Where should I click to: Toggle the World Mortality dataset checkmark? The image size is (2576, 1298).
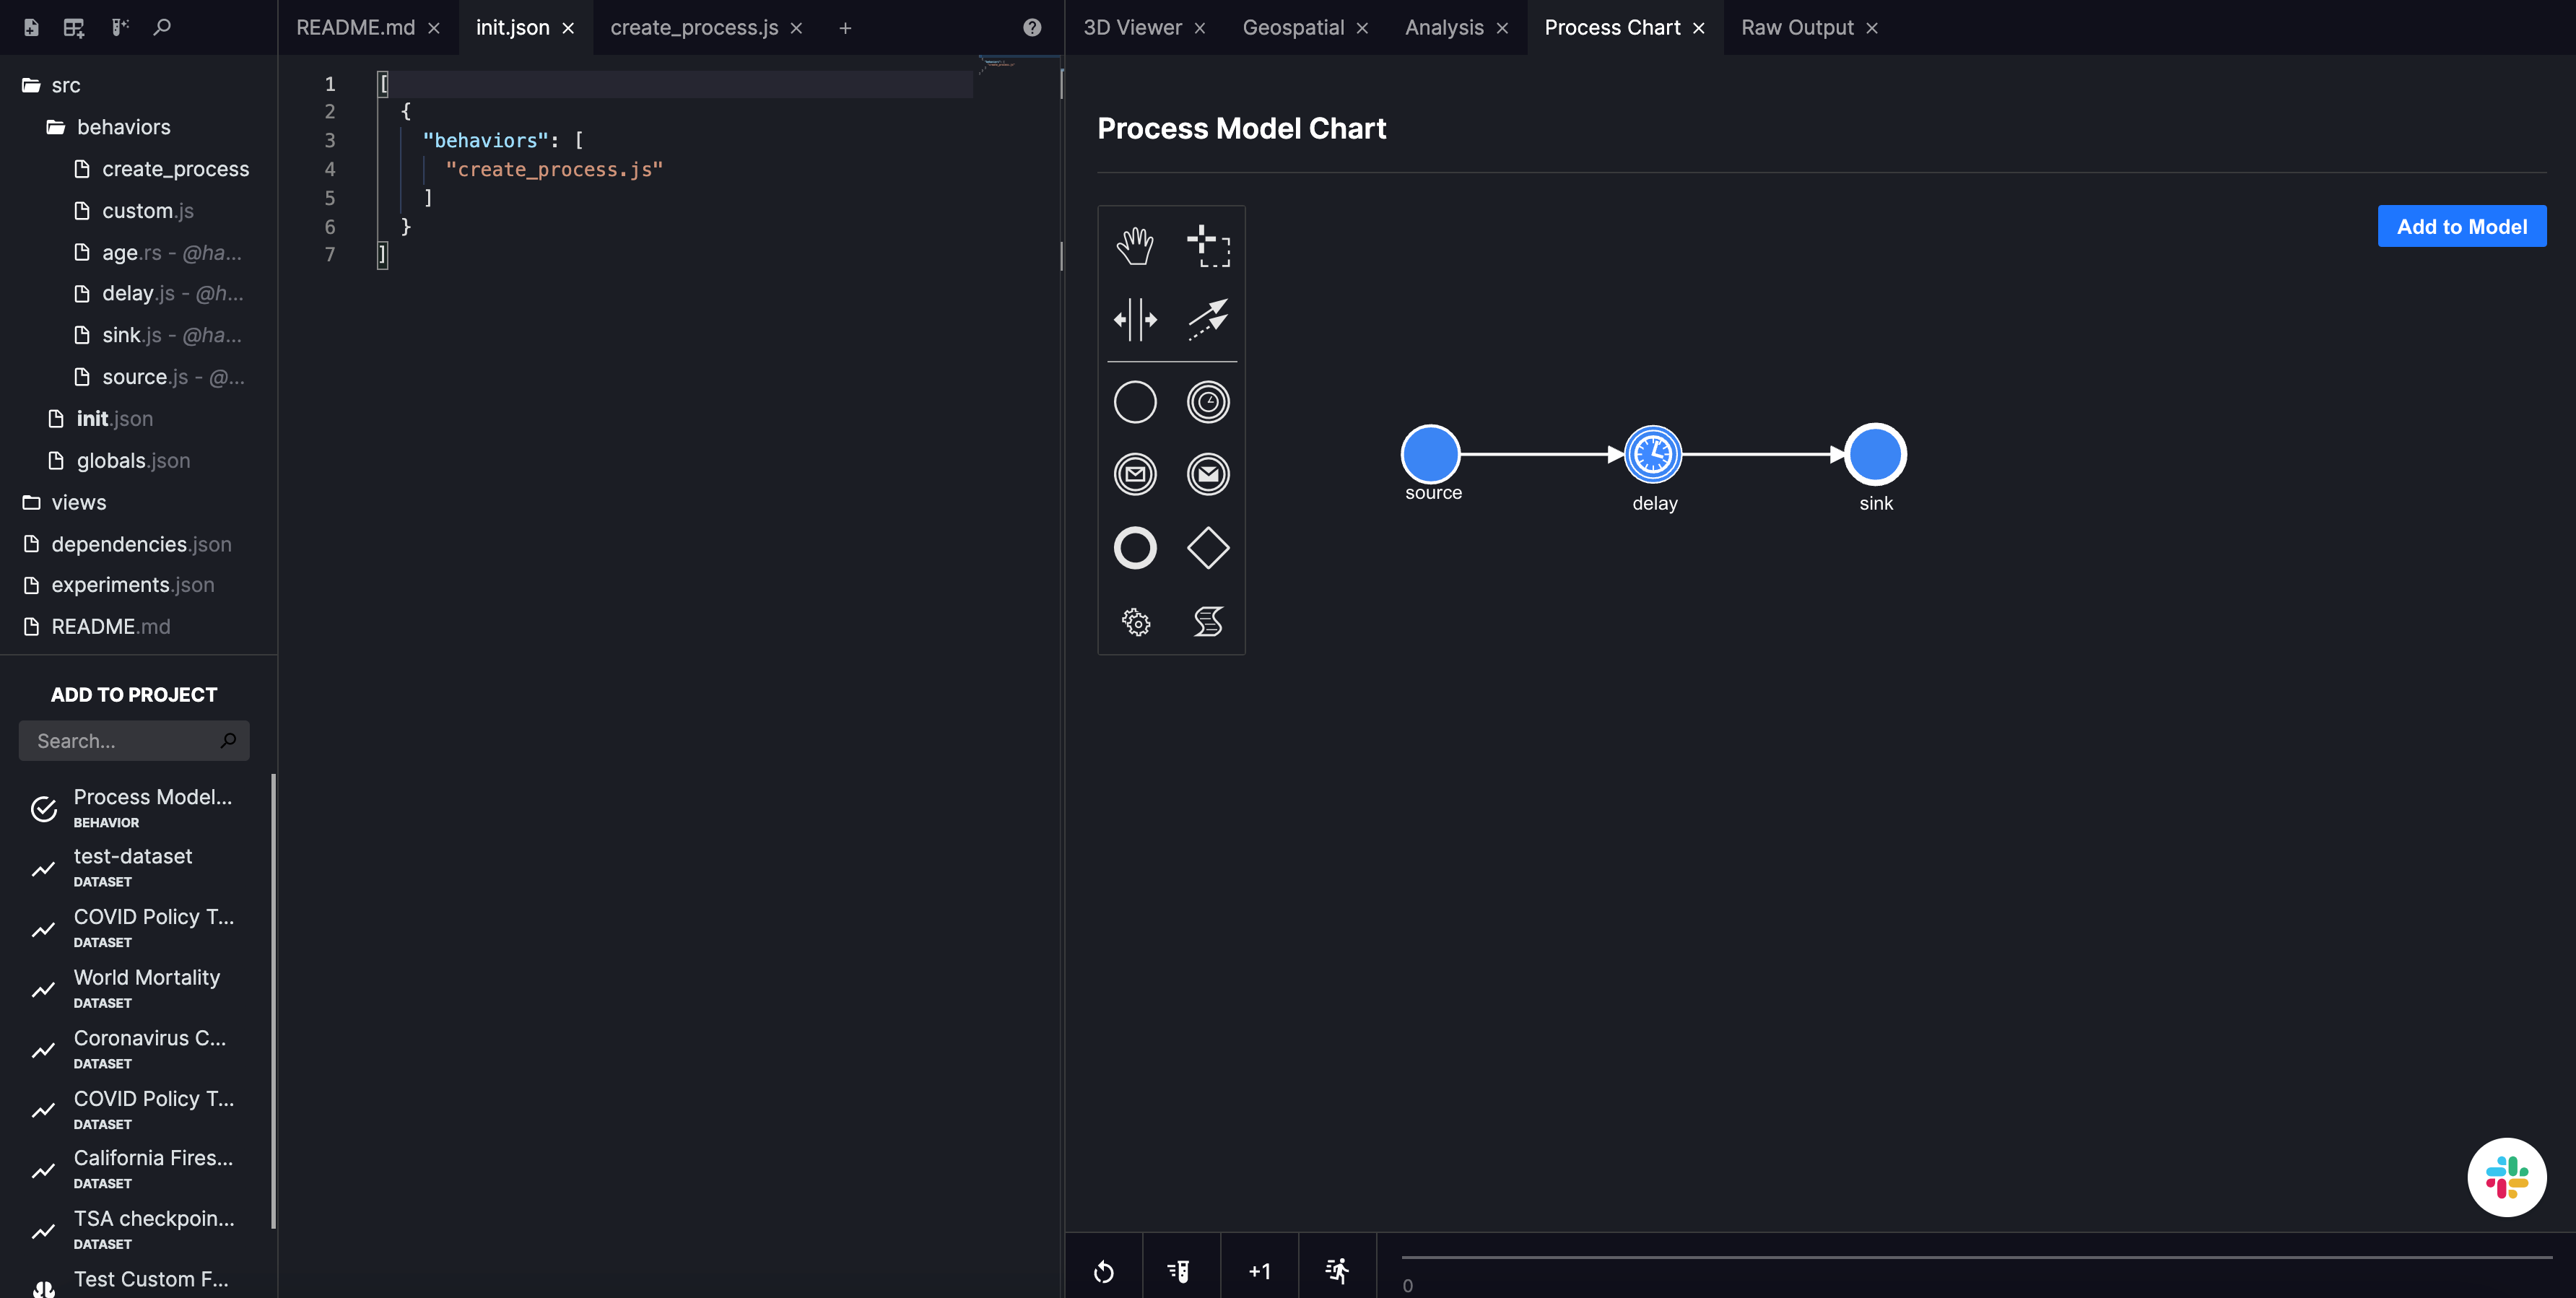[43, 989]
